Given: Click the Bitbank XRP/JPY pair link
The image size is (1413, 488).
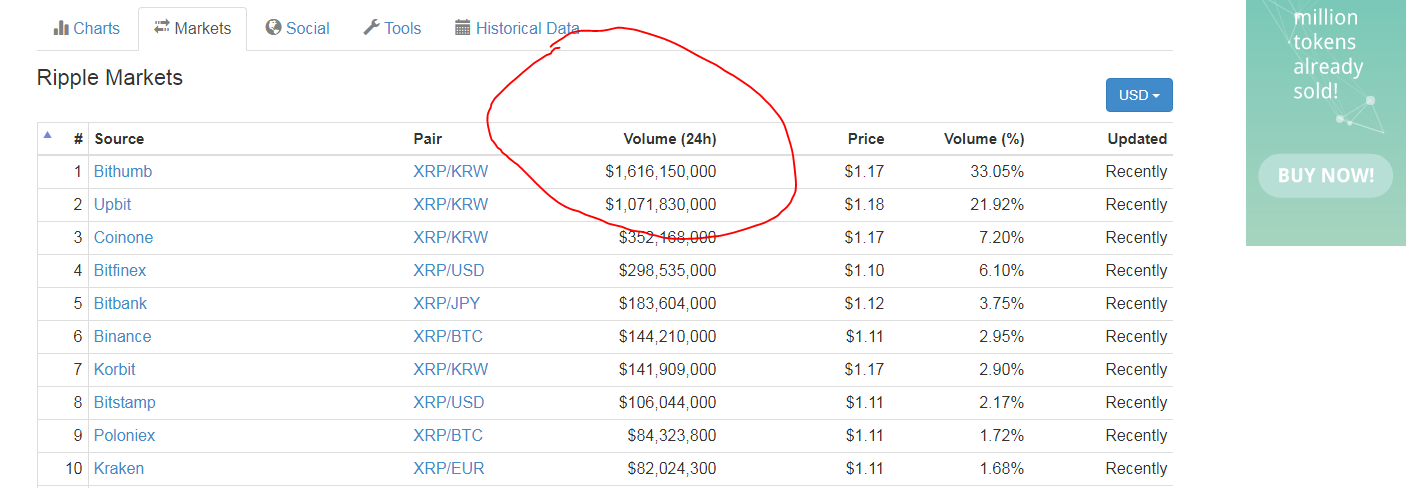Looking at the screenshot, I should (446, 303).
